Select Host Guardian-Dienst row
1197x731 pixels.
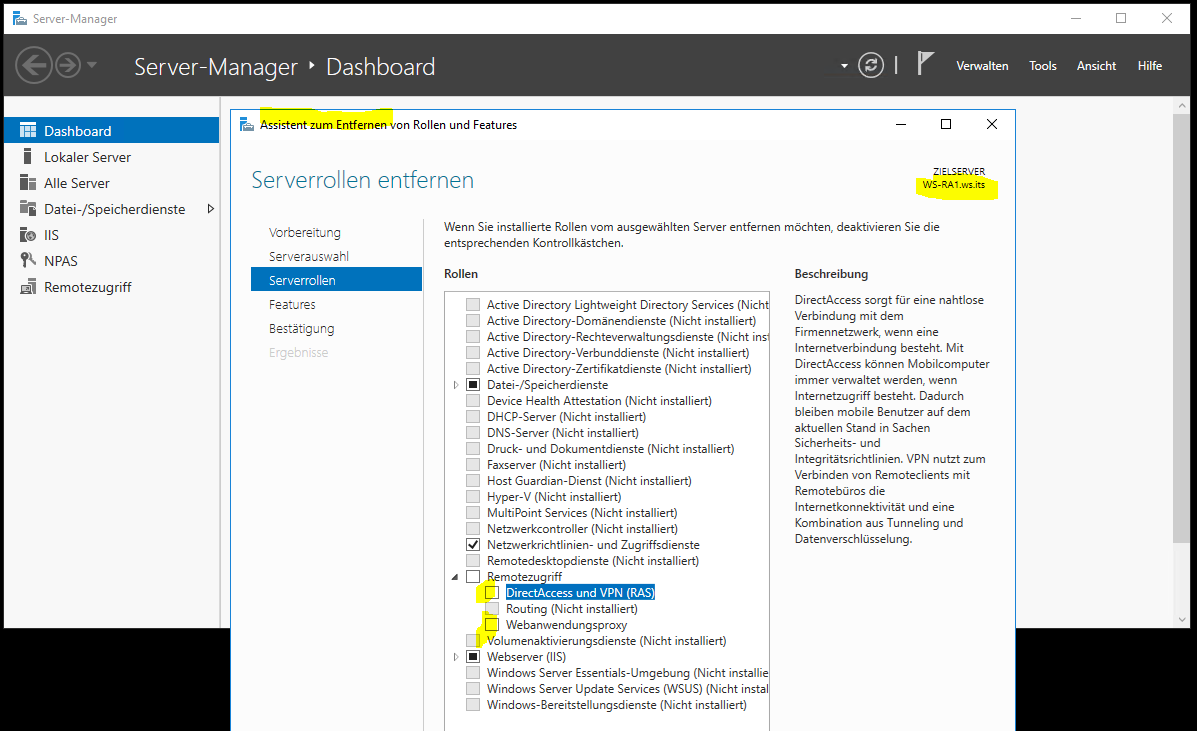589,481
